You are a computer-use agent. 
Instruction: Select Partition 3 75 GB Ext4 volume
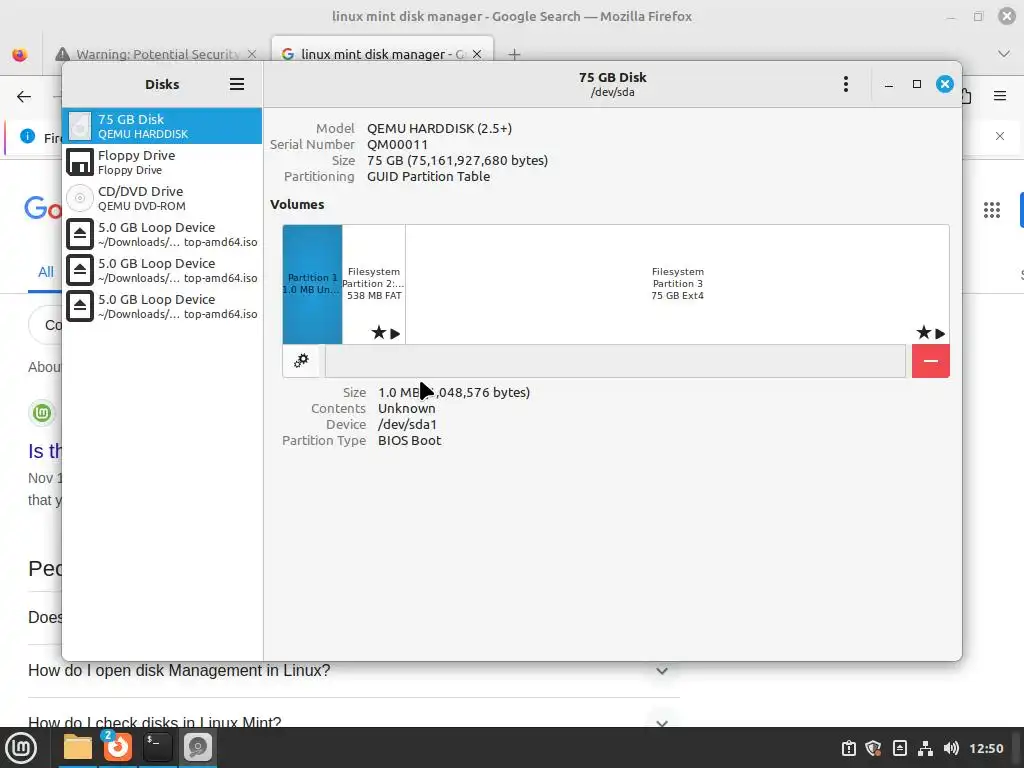point(677,284)
